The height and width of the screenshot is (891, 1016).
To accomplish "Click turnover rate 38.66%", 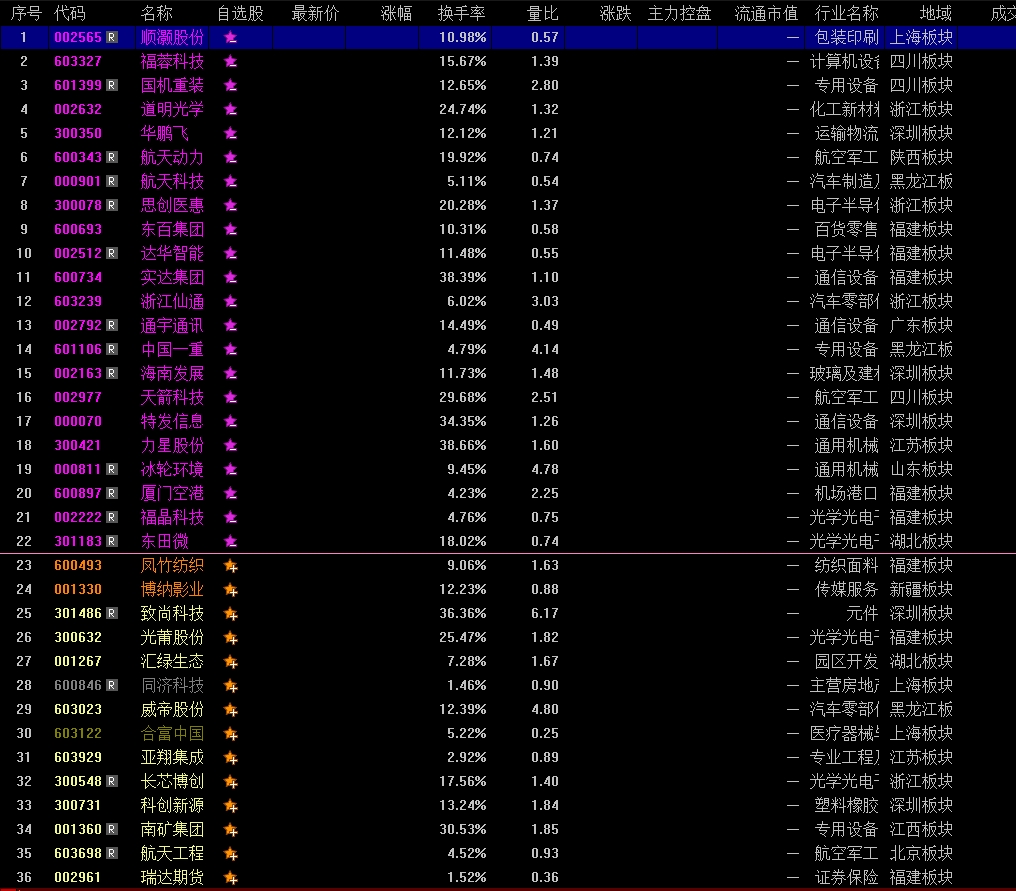I will coord(463,445).
